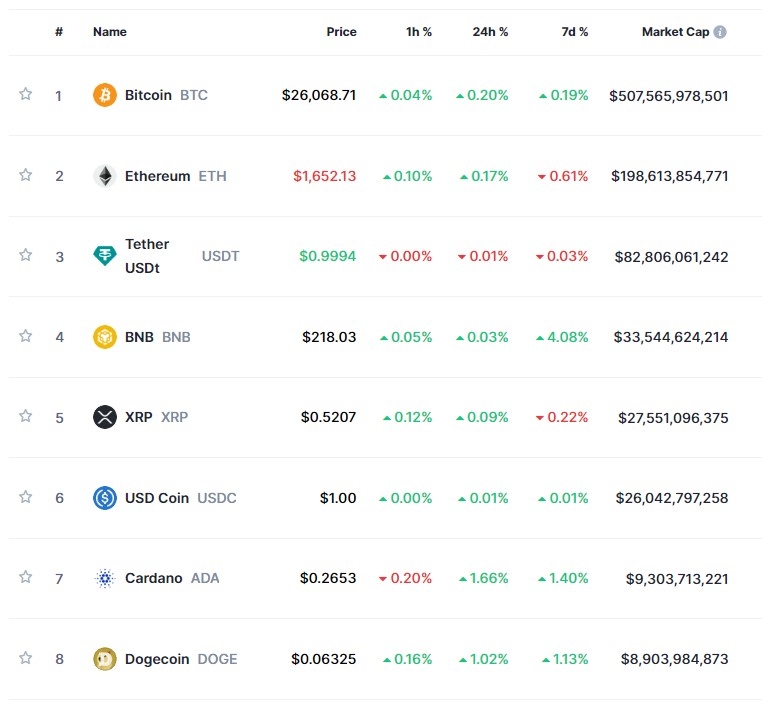The height and width of the screenshot is (703, 762).
Task: Click the Bitcoin market cap value
Action: pos(668,96)
